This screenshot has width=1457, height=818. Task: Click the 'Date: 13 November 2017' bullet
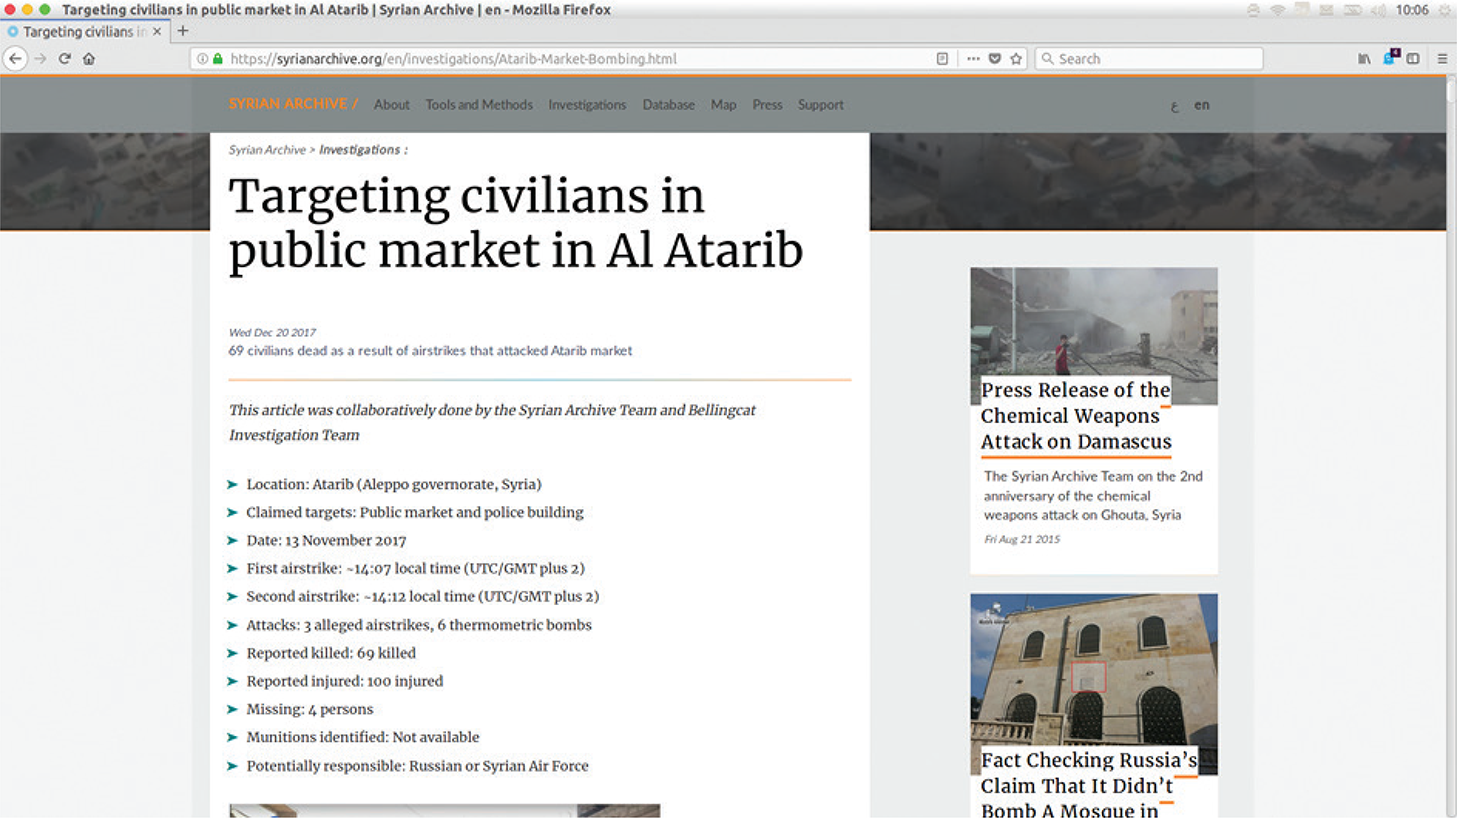(326, 540)
